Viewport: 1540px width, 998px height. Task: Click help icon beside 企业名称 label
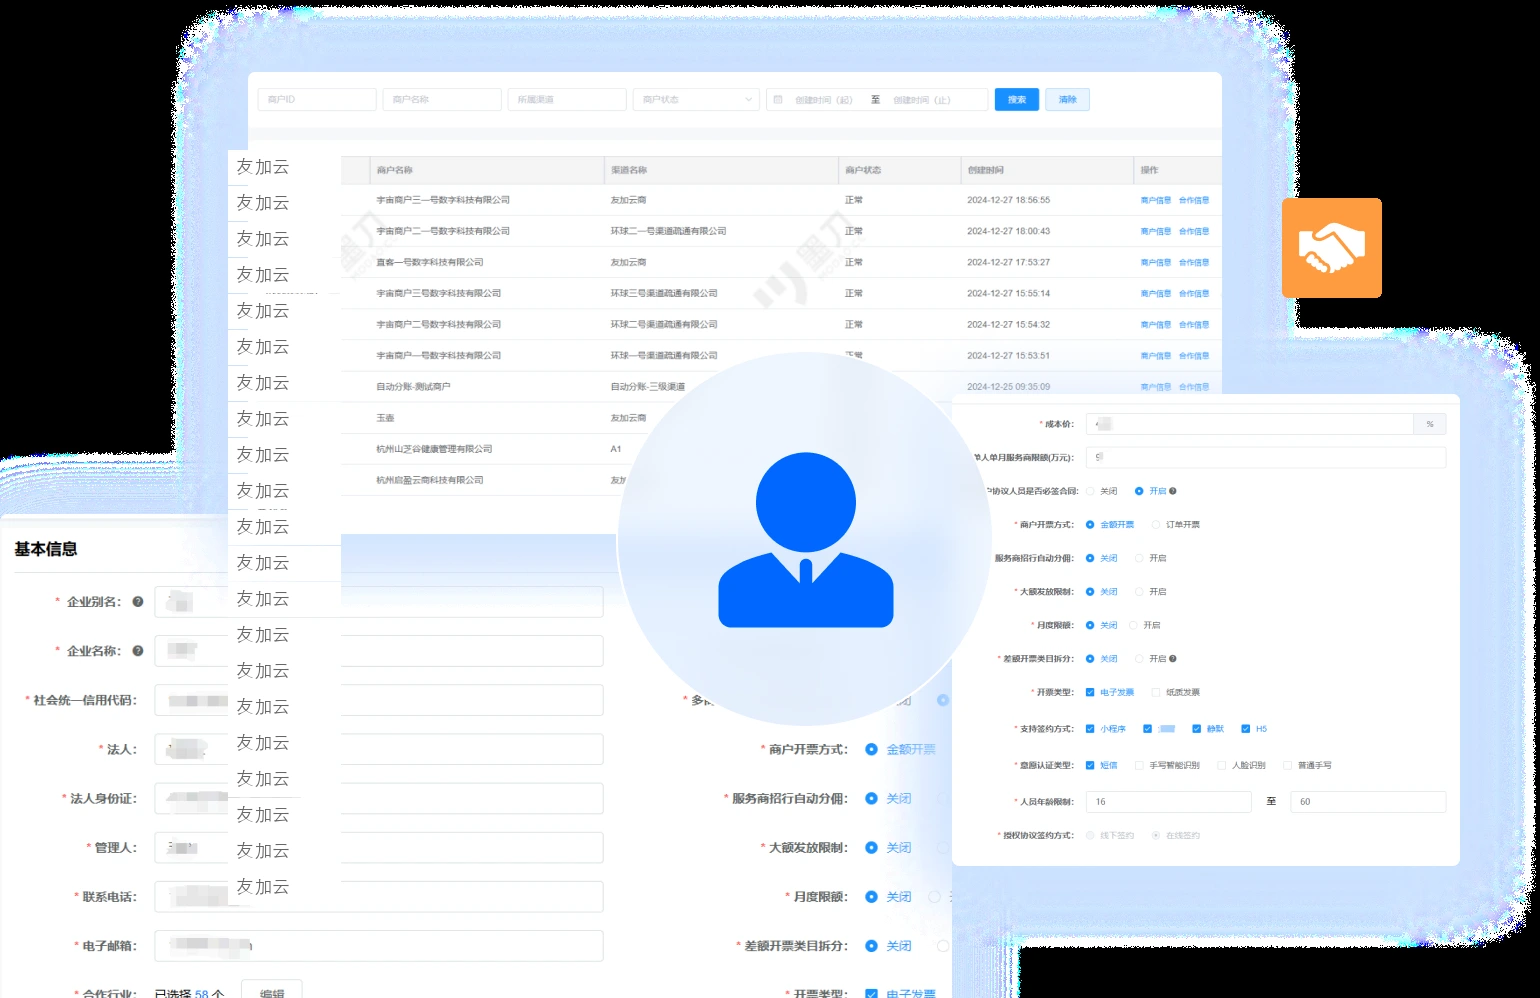(x=138, y=651)
